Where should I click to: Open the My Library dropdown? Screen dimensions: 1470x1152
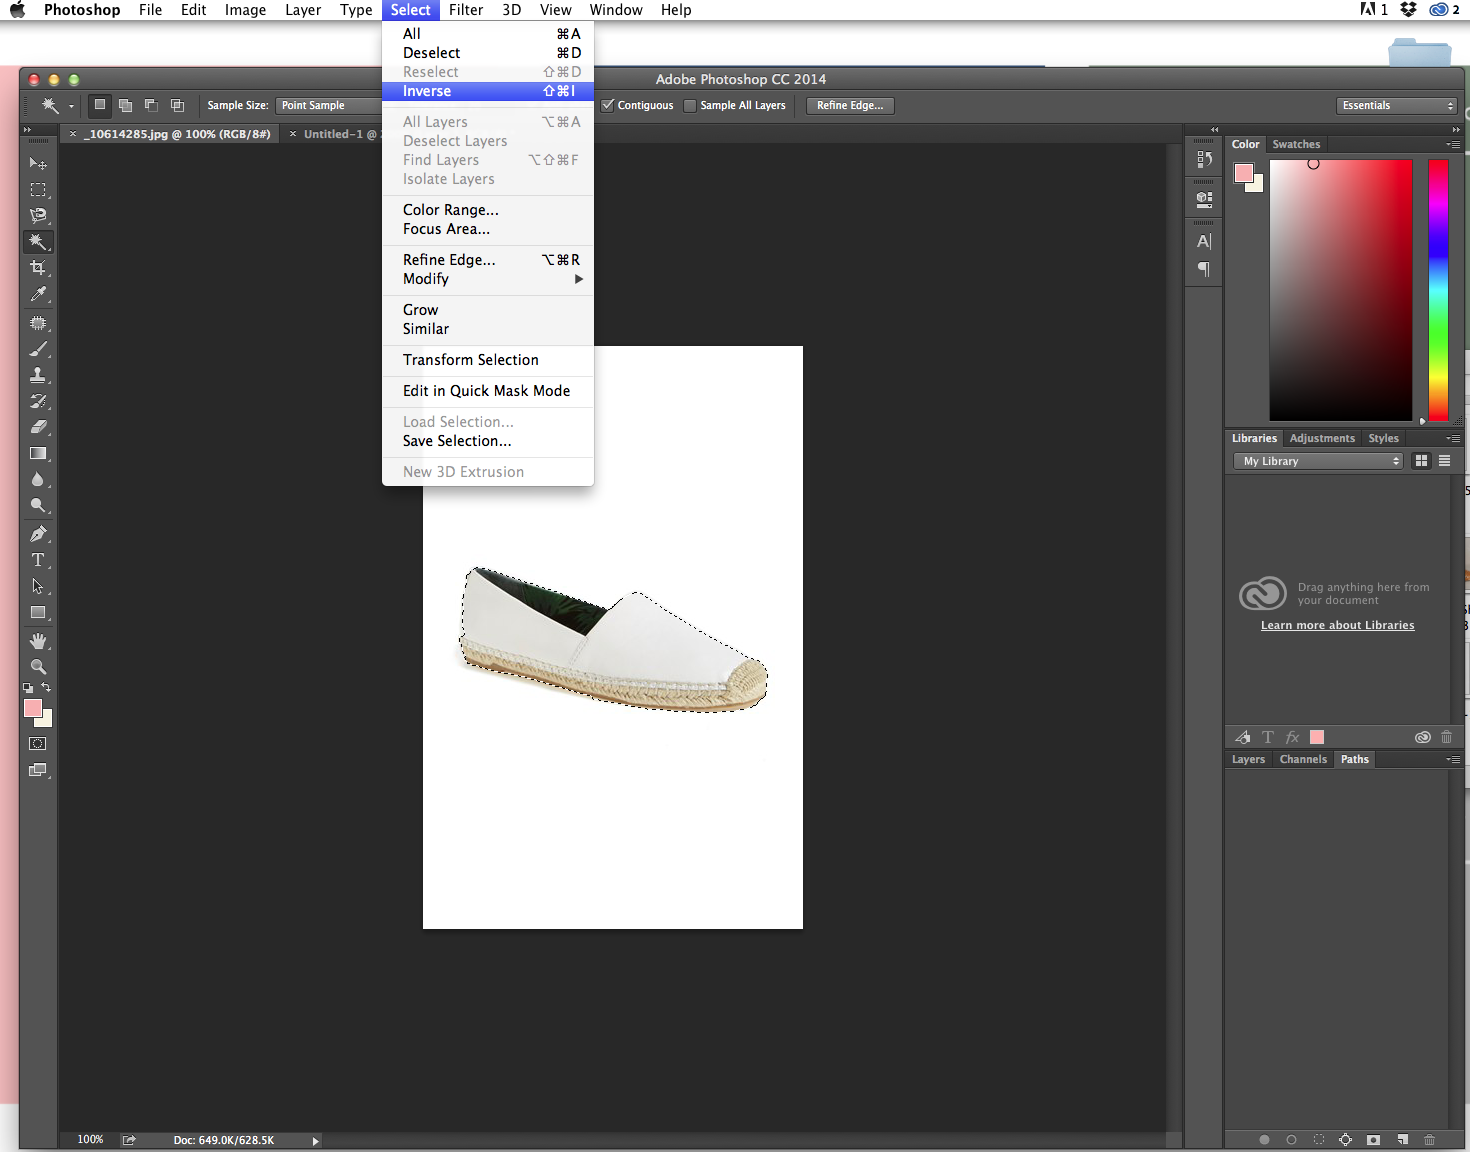[1319, 461]
